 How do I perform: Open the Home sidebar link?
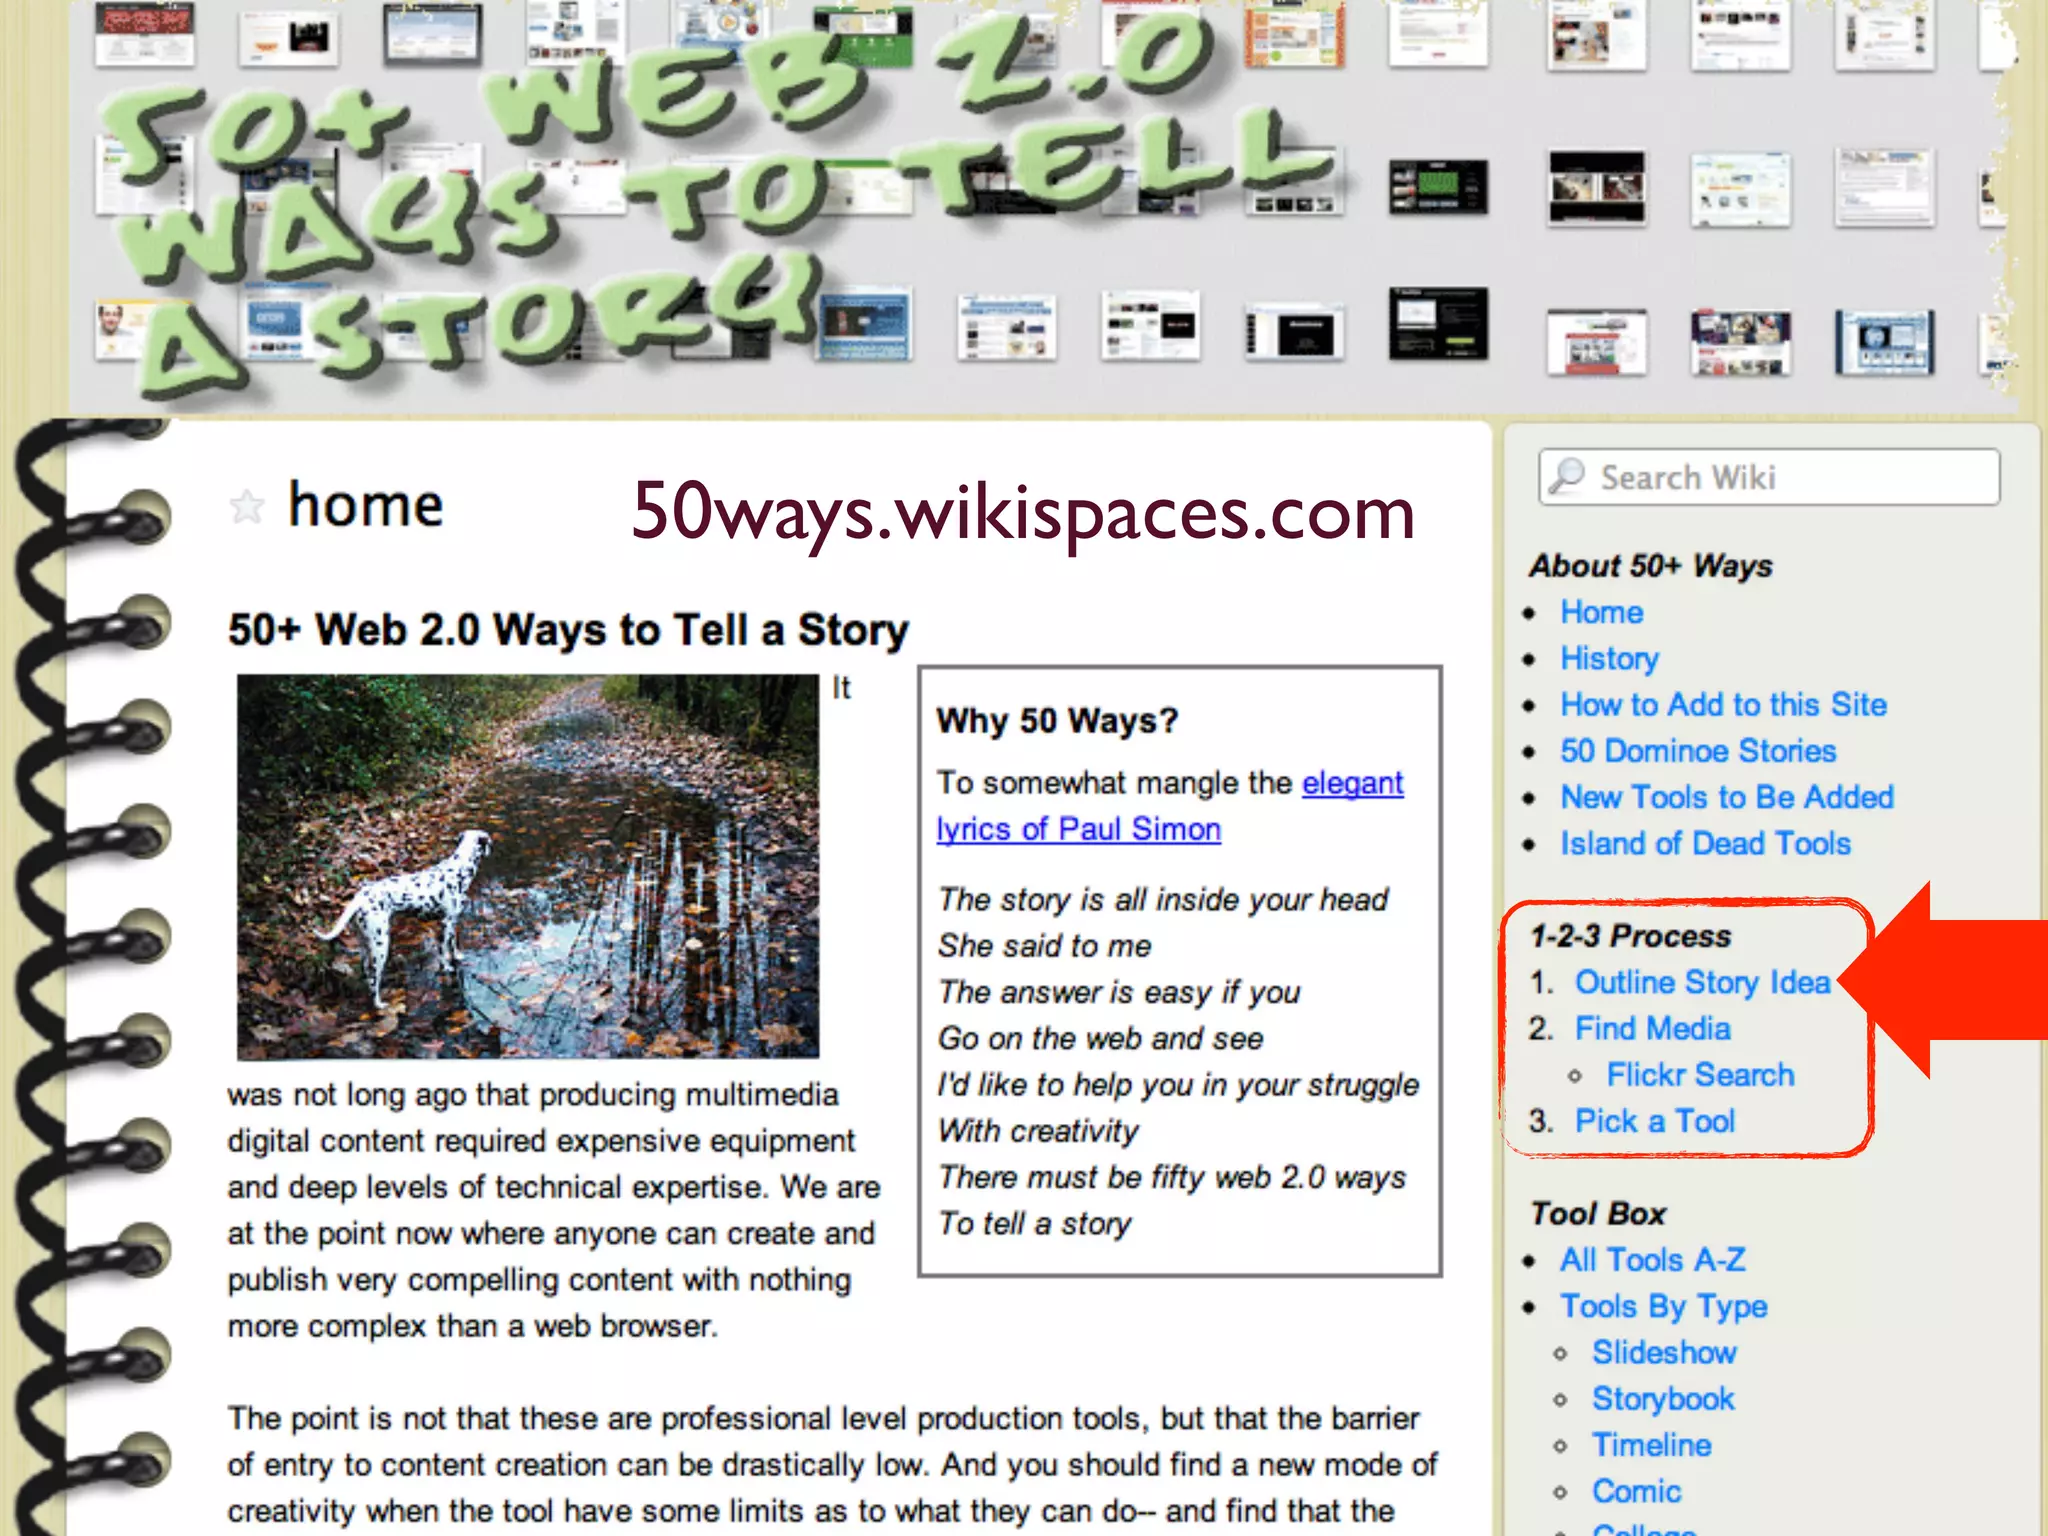coord(1602,612)
